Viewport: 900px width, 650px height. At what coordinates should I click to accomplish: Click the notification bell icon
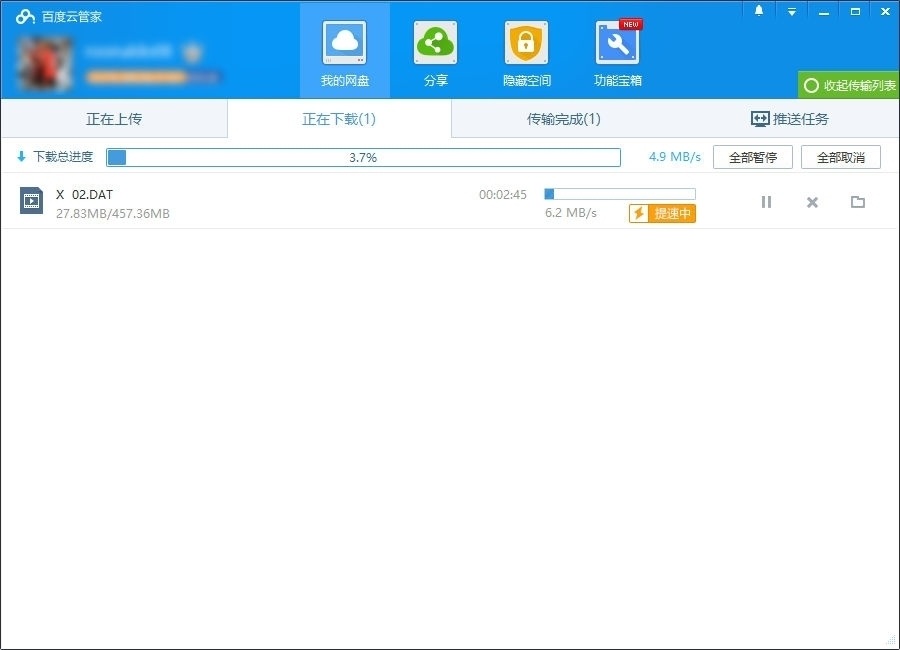[758, 11]
